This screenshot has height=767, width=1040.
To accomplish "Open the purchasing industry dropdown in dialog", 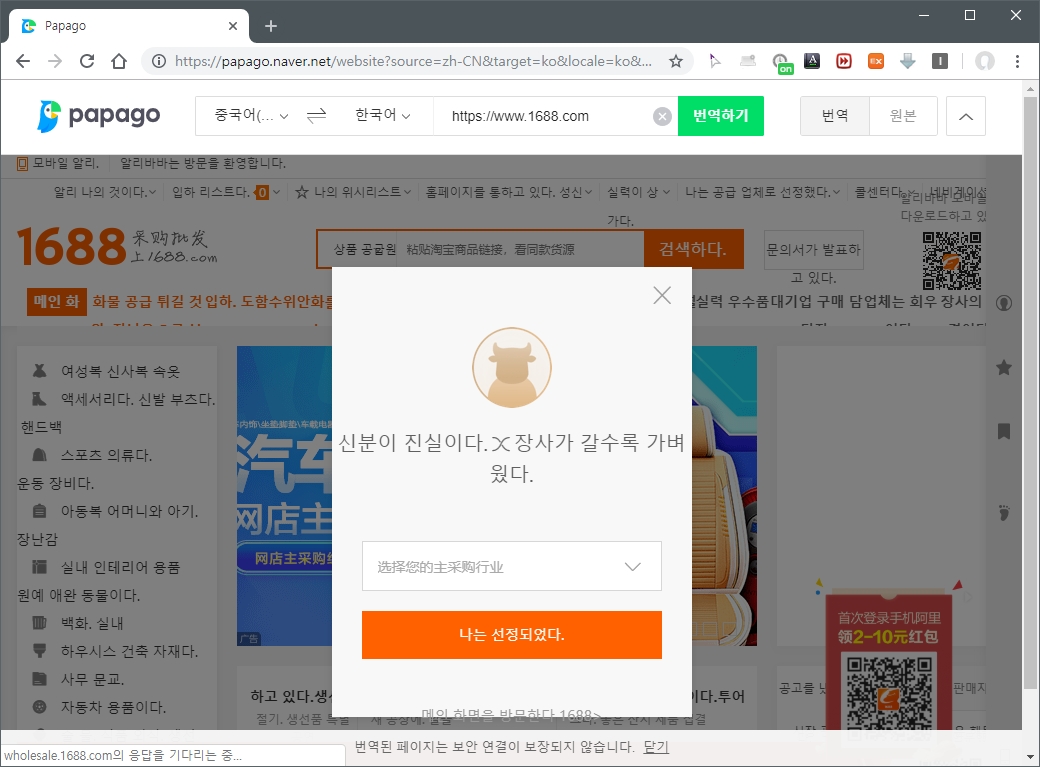I will (x=511, y=566).
